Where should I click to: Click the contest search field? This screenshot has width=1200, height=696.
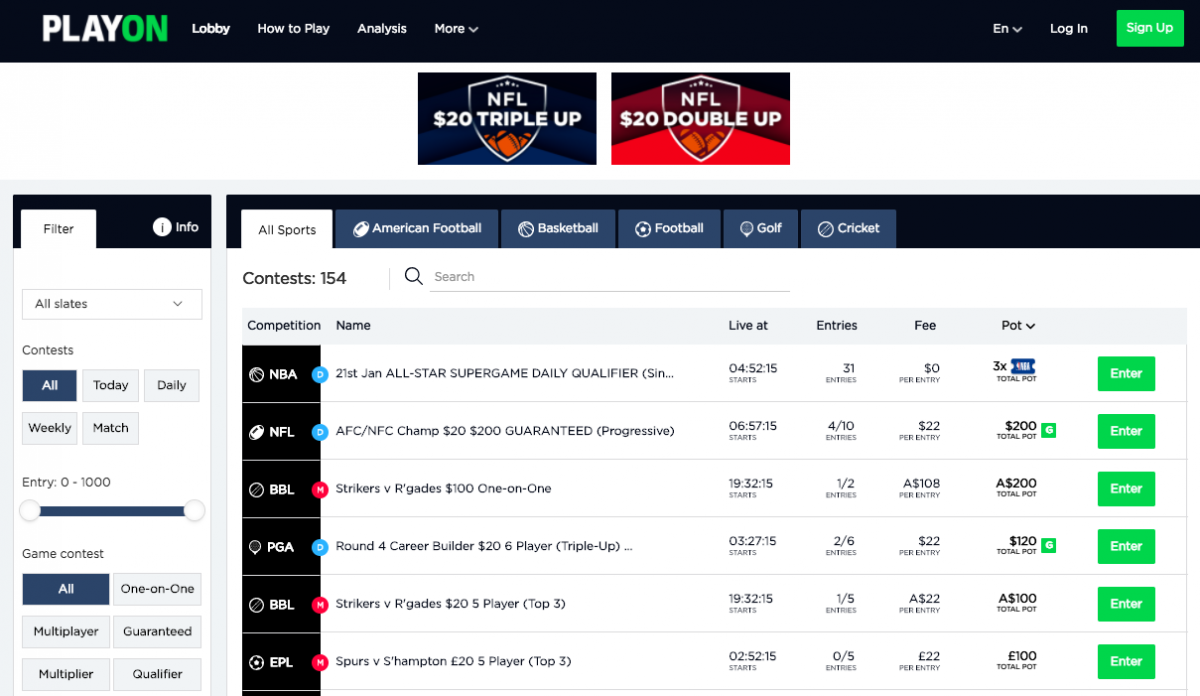tap(611, 277)
